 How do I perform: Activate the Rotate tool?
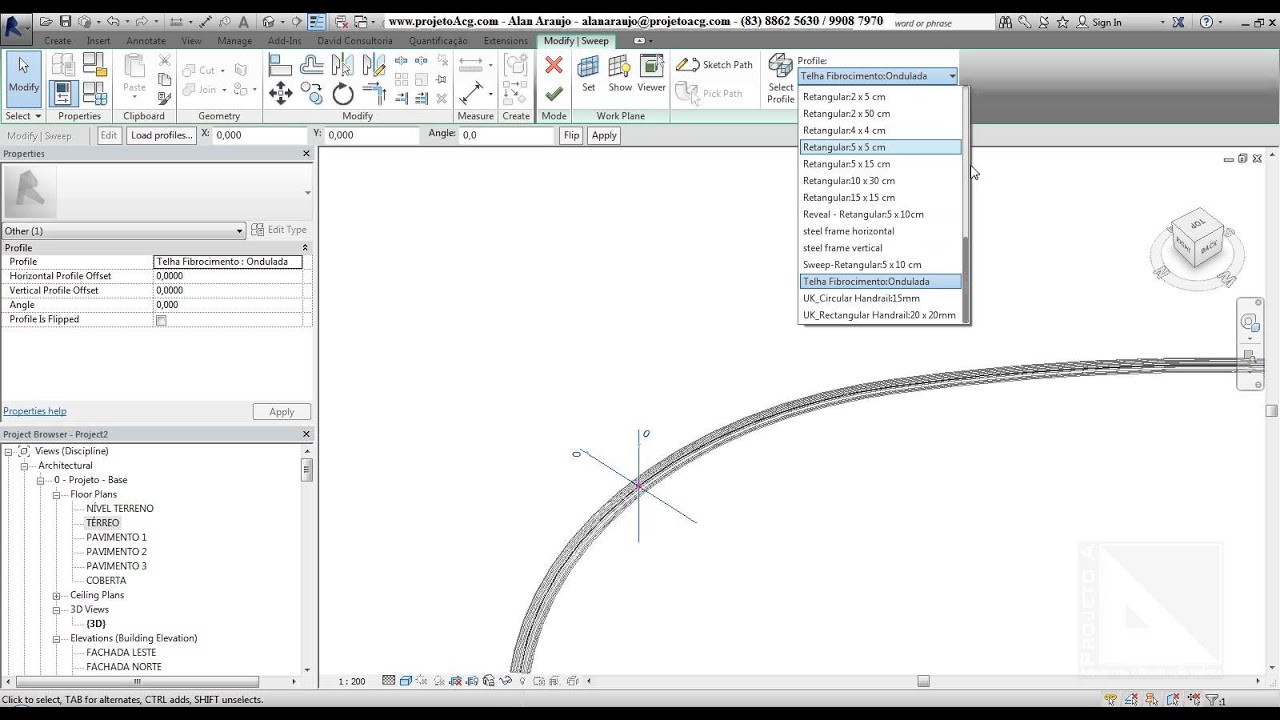click(343, 94)
